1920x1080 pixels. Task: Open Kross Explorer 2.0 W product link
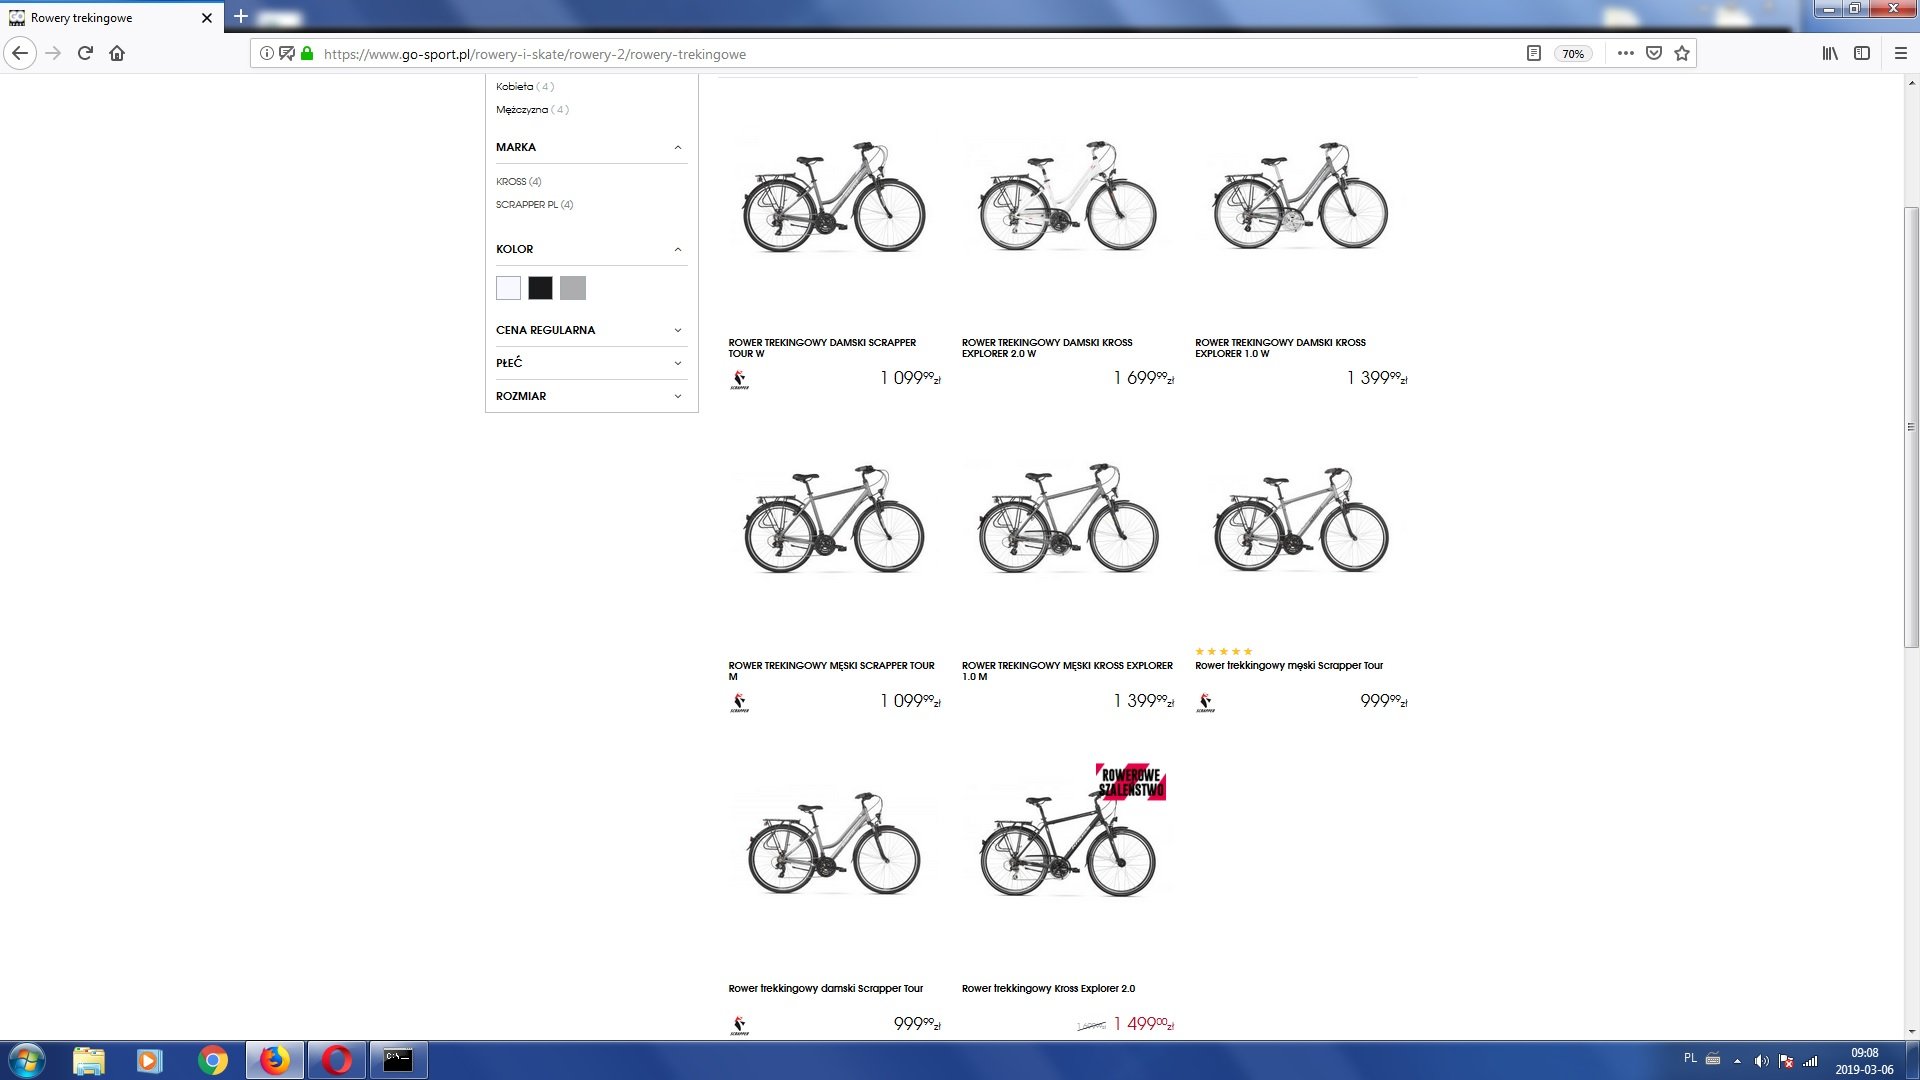coord(1046,348)
